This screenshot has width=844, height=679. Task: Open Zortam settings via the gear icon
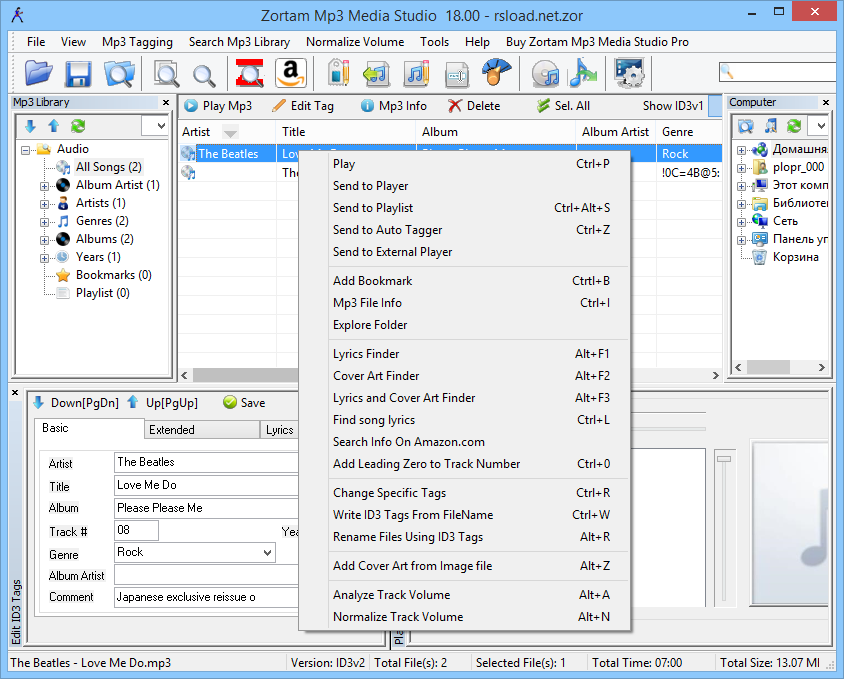point(627,73)
